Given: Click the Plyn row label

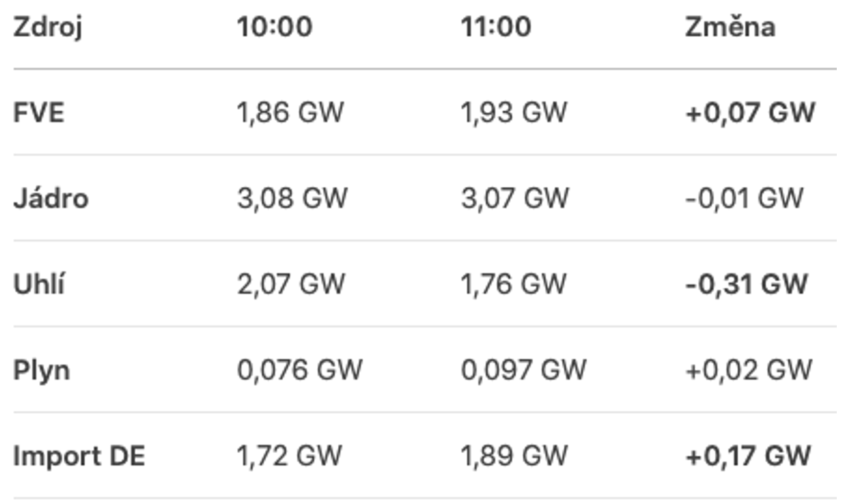Looking at the screenshot, I should tap(41, 370).
